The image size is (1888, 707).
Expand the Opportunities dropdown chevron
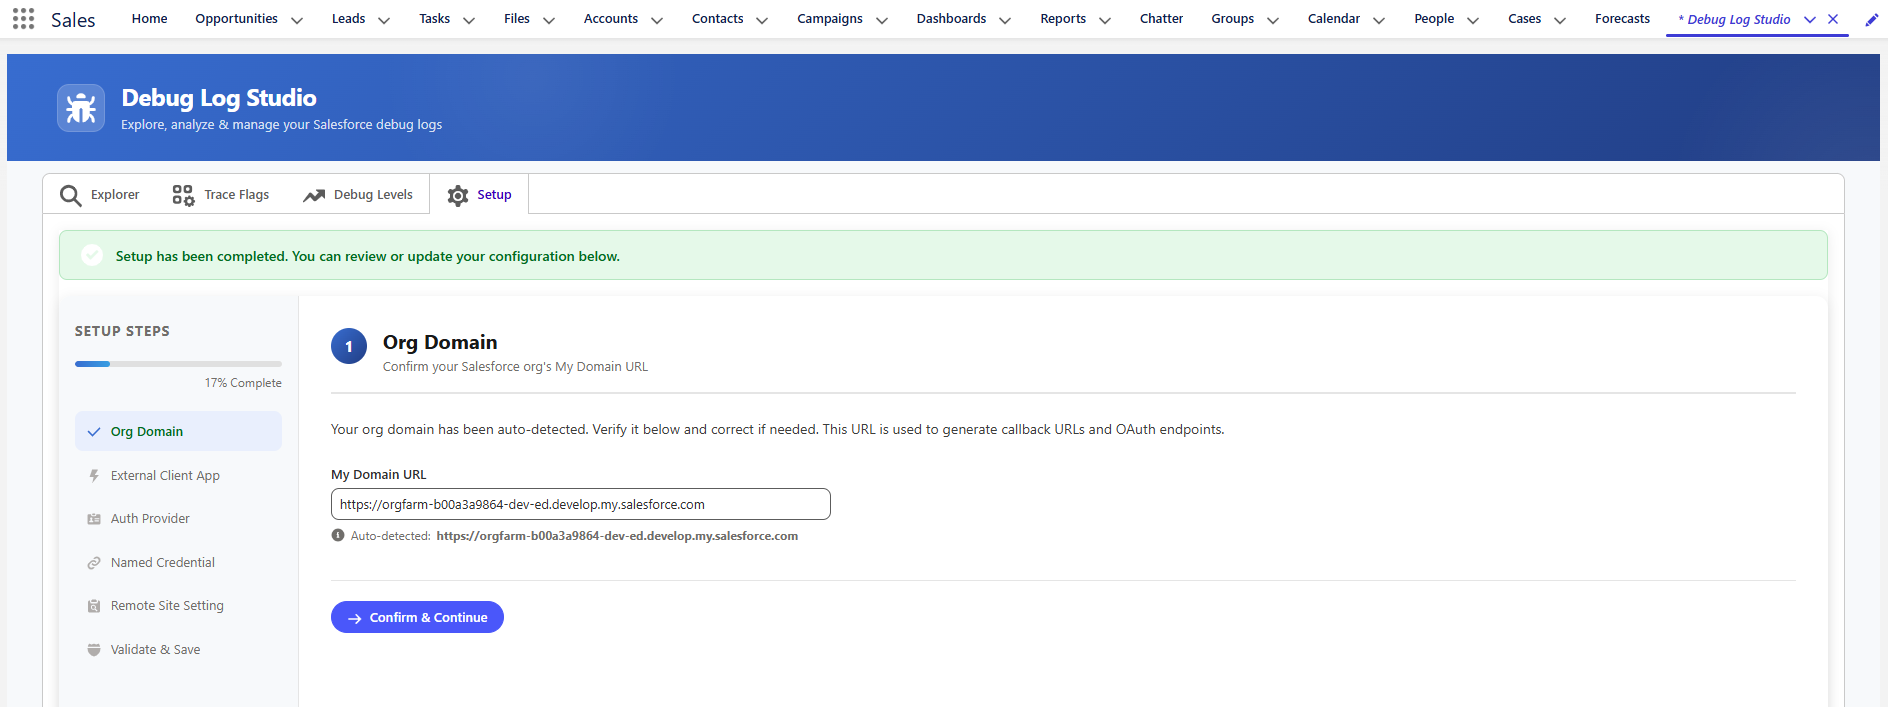(297, 20)
